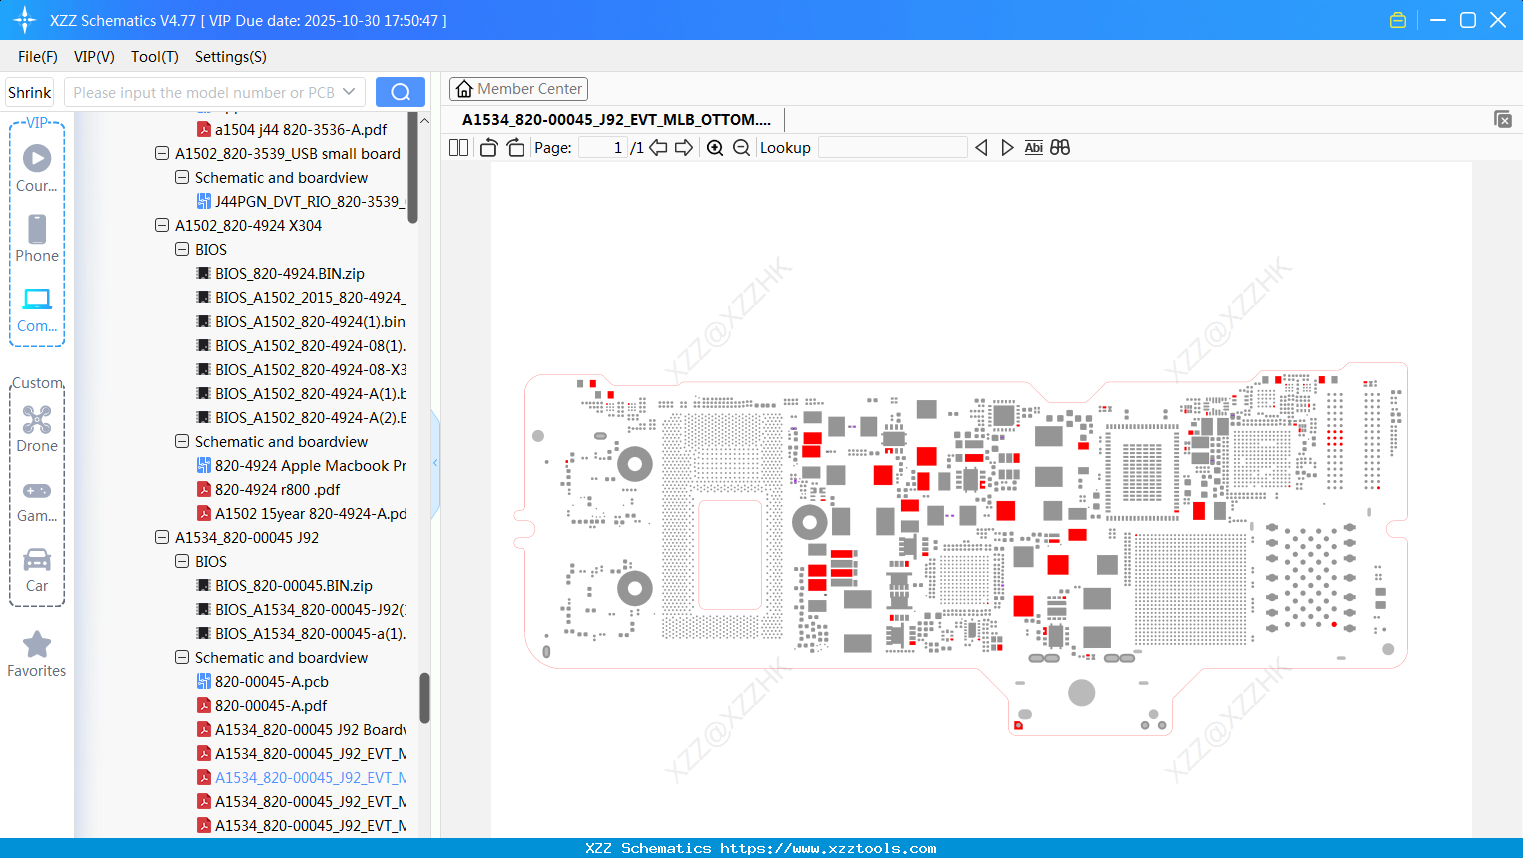Collapse Schematic and boardview under A1502_820-3539_USB

coord(182,178)
